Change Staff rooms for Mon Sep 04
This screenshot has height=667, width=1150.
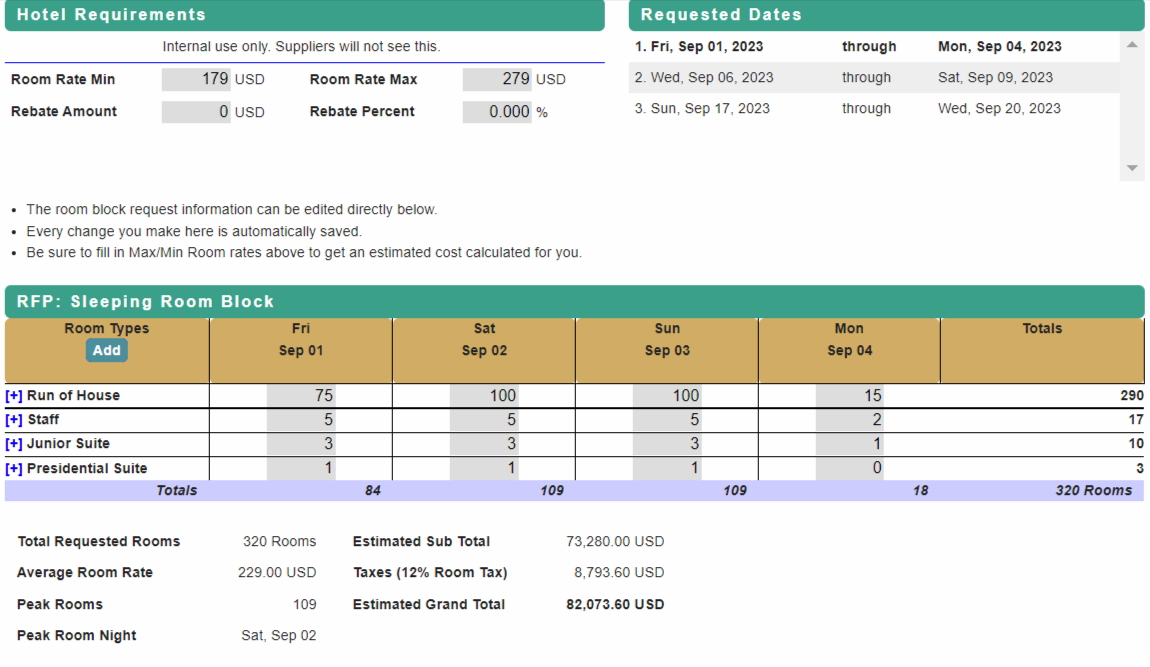[850, 420]
